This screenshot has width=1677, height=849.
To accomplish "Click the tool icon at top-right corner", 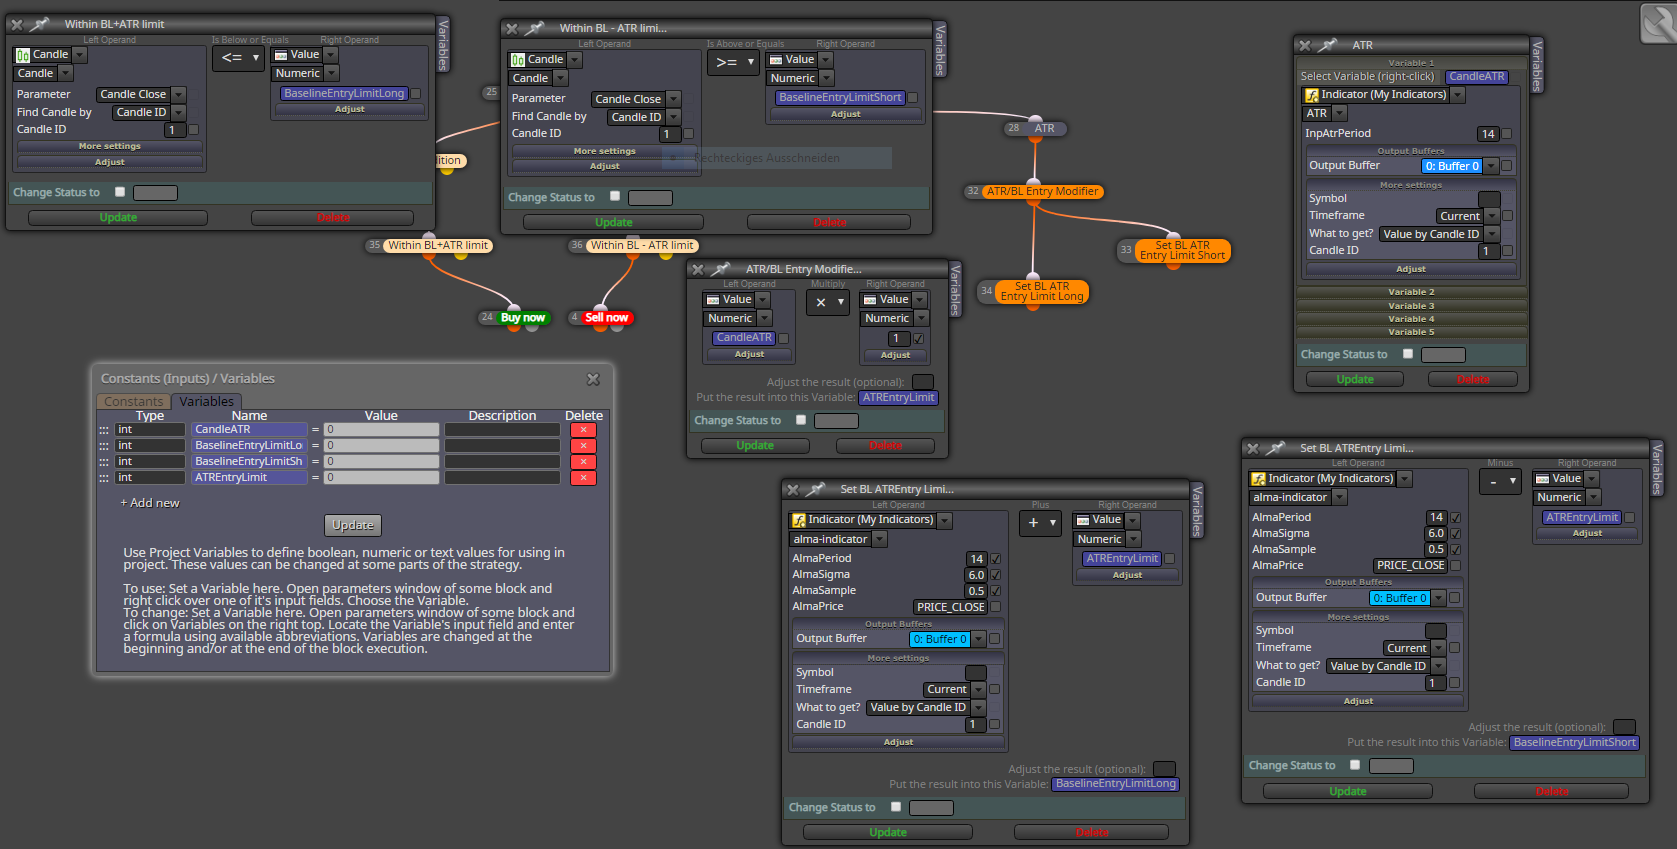I will 1658,23.
